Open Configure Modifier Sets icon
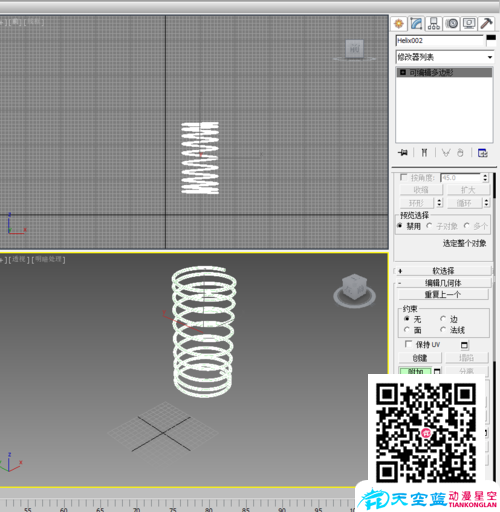The height and width of the screenshot is (512, 500). point(483,153)
